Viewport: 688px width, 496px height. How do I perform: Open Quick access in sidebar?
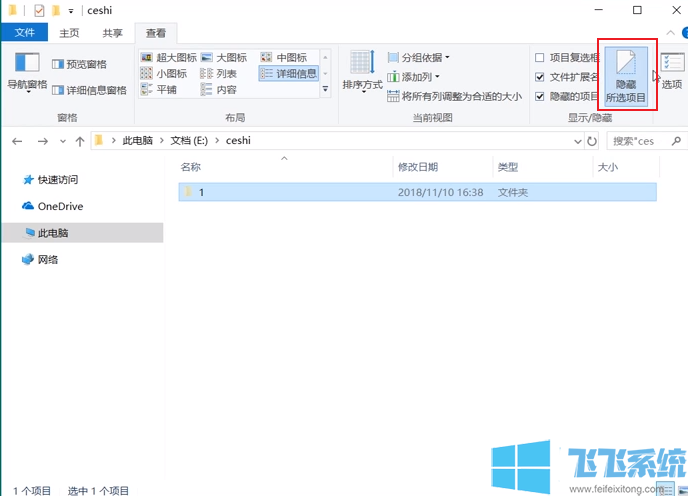[x=50, y=180]
